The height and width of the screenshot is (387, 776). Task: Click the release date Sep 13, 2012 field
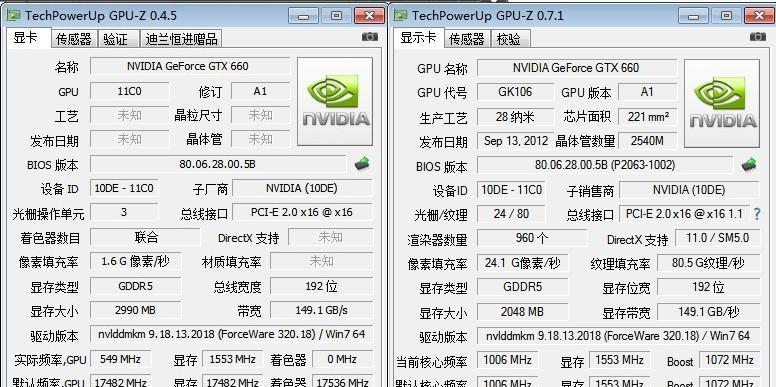tap(515, 141)
